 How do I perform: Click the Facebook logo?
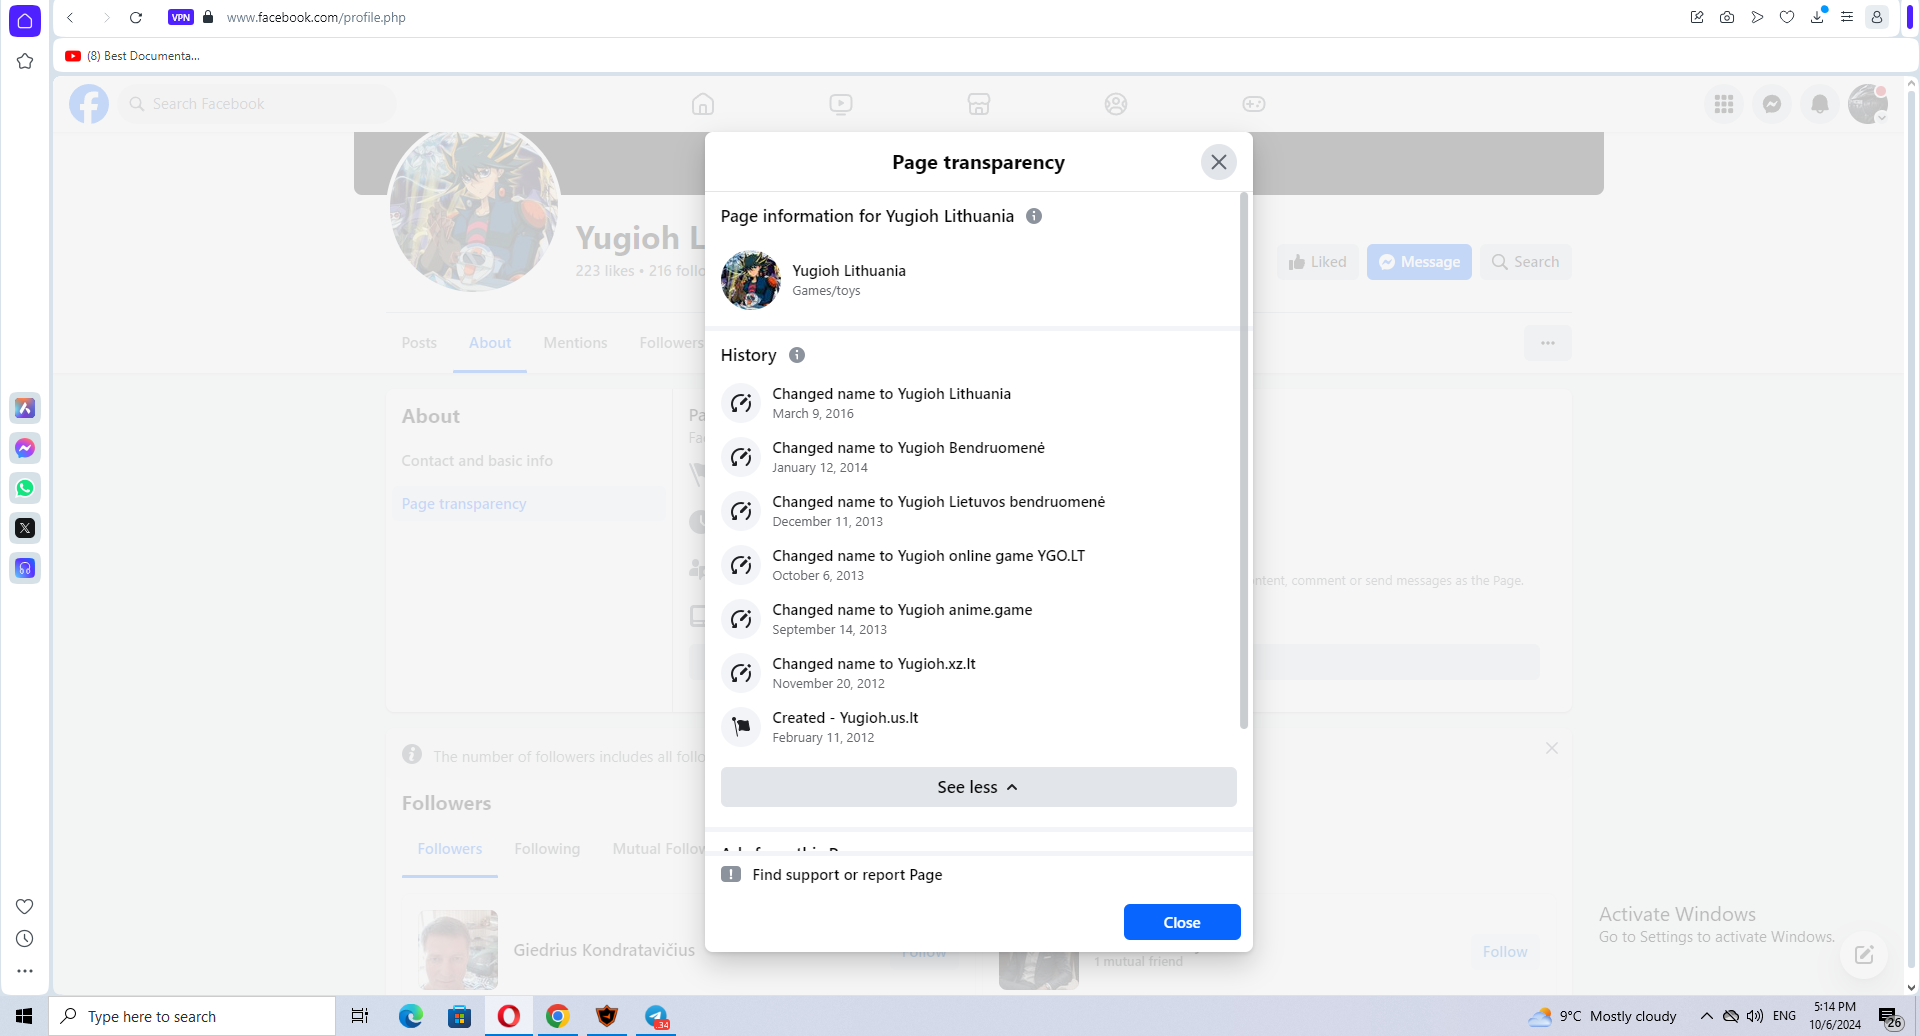89,104
